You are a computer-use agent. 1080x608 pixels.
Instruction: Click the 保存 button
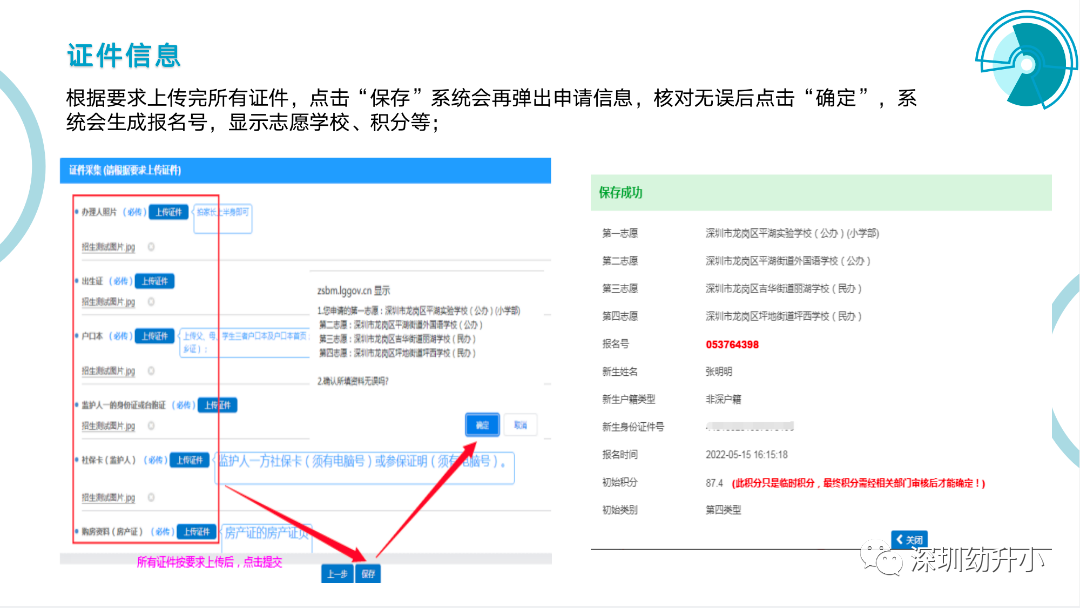[x=368, y=574]
